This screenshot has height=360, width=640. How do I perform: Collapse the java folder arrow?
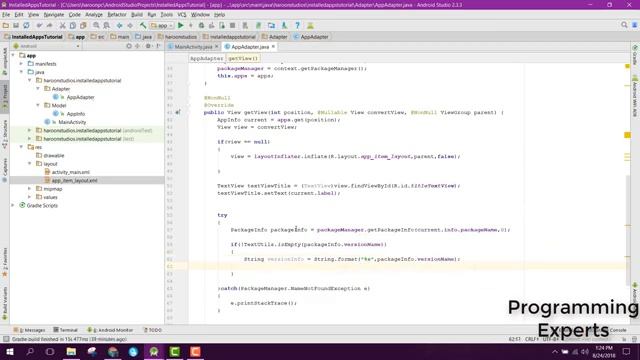[21, 72]
